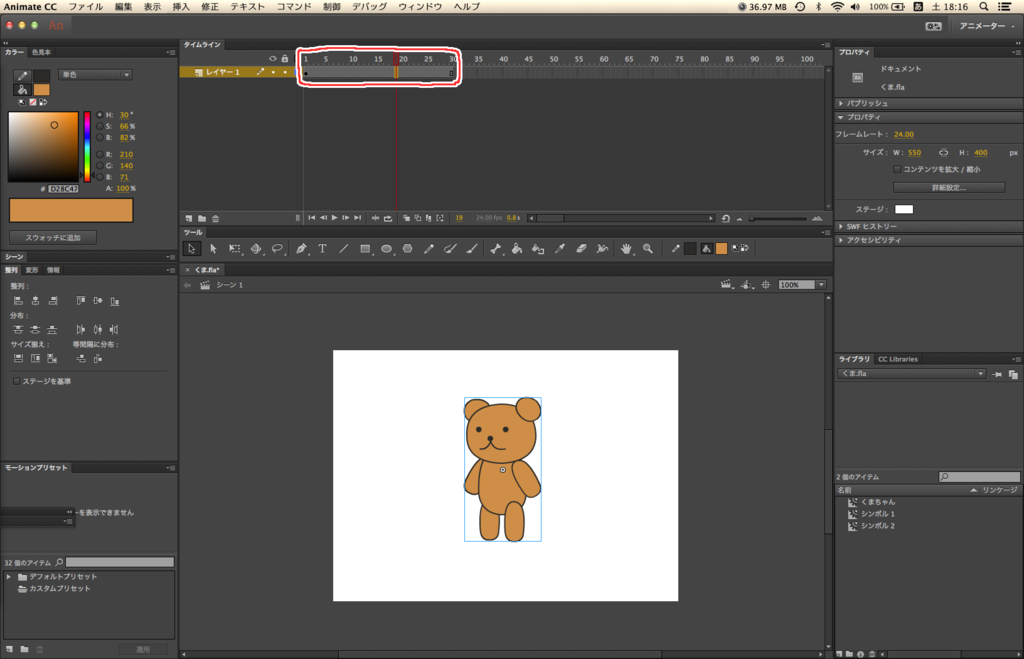Screen dimensions: 1024x659
Task: Switch to the CC Libraries tab
Action: click(897, 359)
